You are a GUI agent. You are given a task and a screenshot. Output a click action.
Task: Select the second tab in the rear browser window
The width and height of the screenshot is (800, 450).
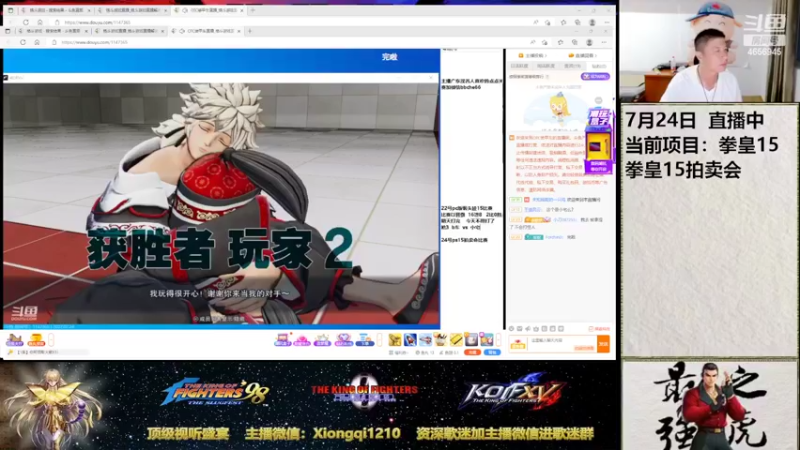(133, 10)
